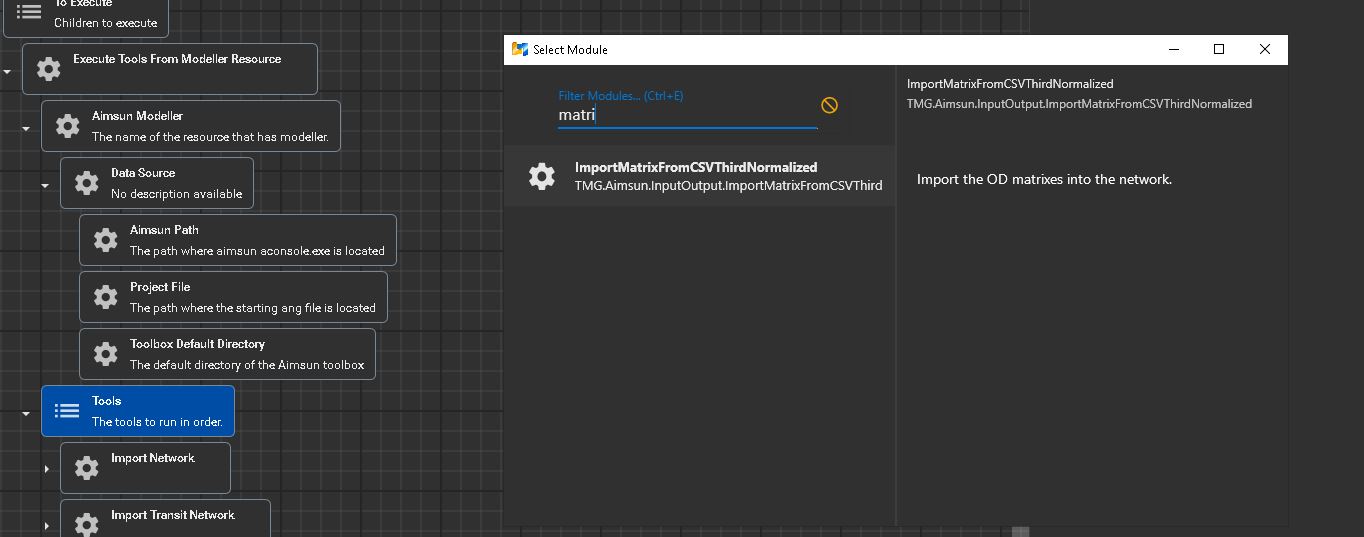The height and width of the screenshot is (537, 1364).
Task: Click gear icon of Execute Tools From Modeller Resource
Action: (x=48, y=68)
